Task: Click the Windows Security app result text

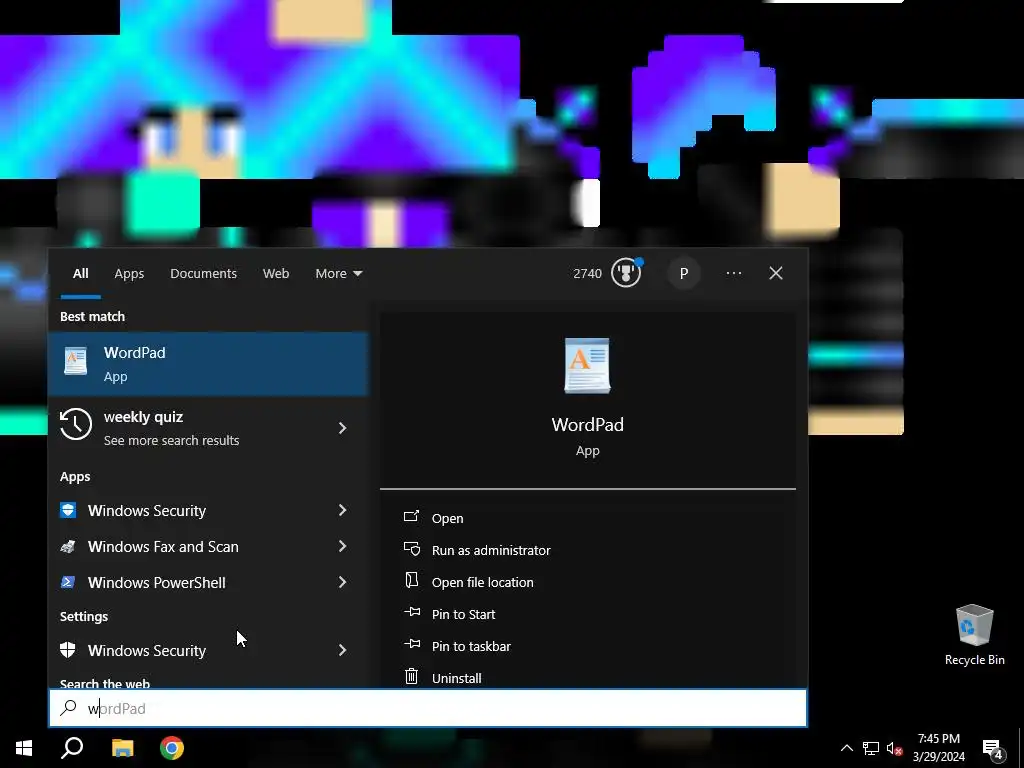Action: point(147,511)
